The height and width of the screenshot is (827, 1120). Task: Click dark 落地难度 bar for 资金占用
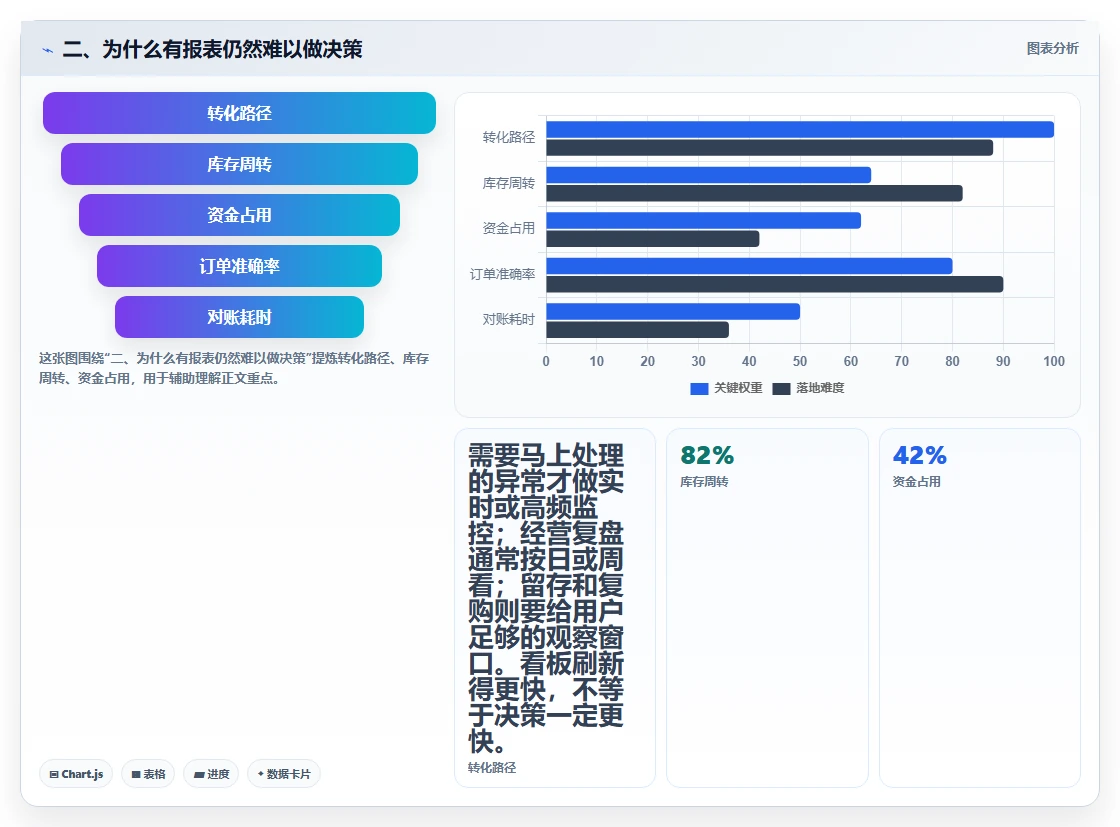(x=653, y=239)
